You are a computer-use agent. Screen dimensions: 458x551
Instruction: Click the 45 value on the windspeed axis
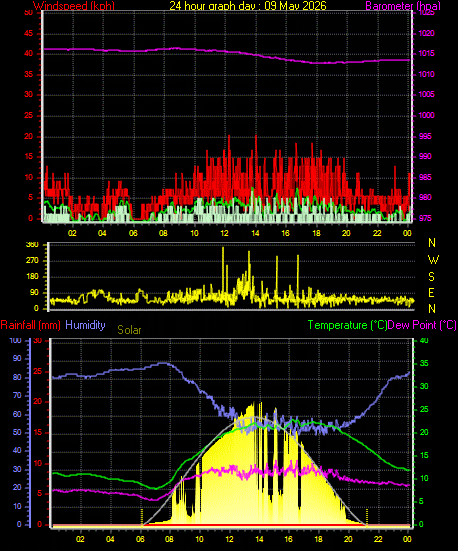(x=28, y=33)
